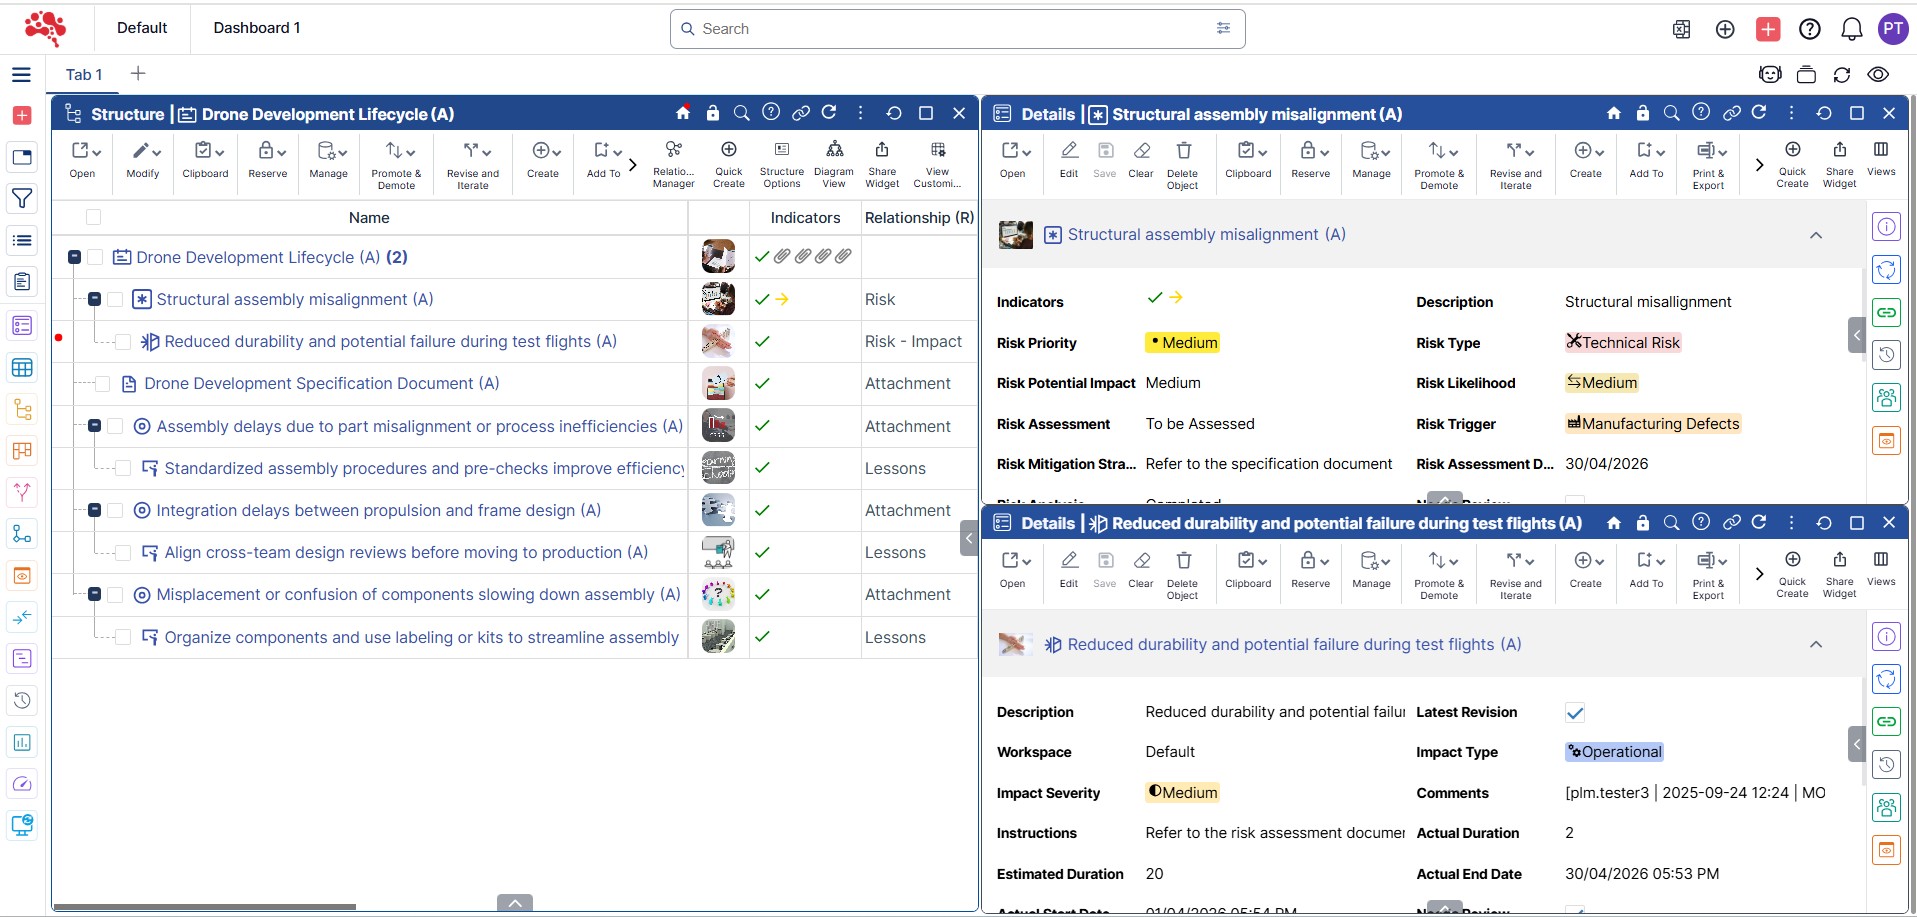Screen dimensions: 1917x917
Task: Collapse the Structural assembly misalignment details section
Action: [x=1815, y=235]
